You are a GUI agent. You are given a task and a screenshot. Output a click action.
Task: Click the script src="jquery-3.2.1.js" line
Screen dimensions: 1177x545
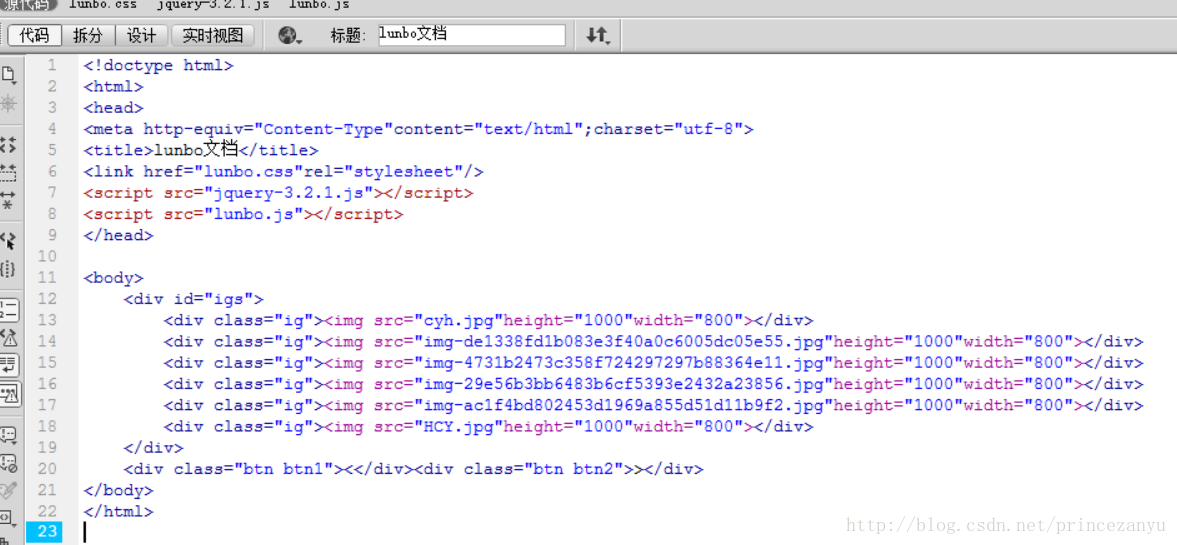278,193
